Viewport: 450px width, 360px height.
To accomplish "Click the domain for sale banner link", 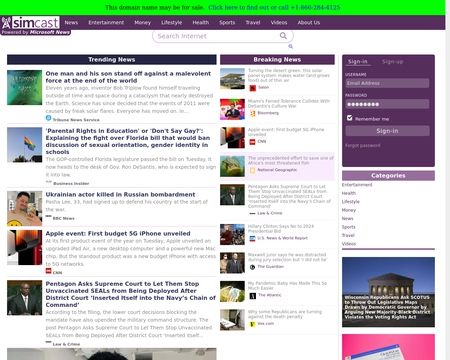I will click(274, 7).
